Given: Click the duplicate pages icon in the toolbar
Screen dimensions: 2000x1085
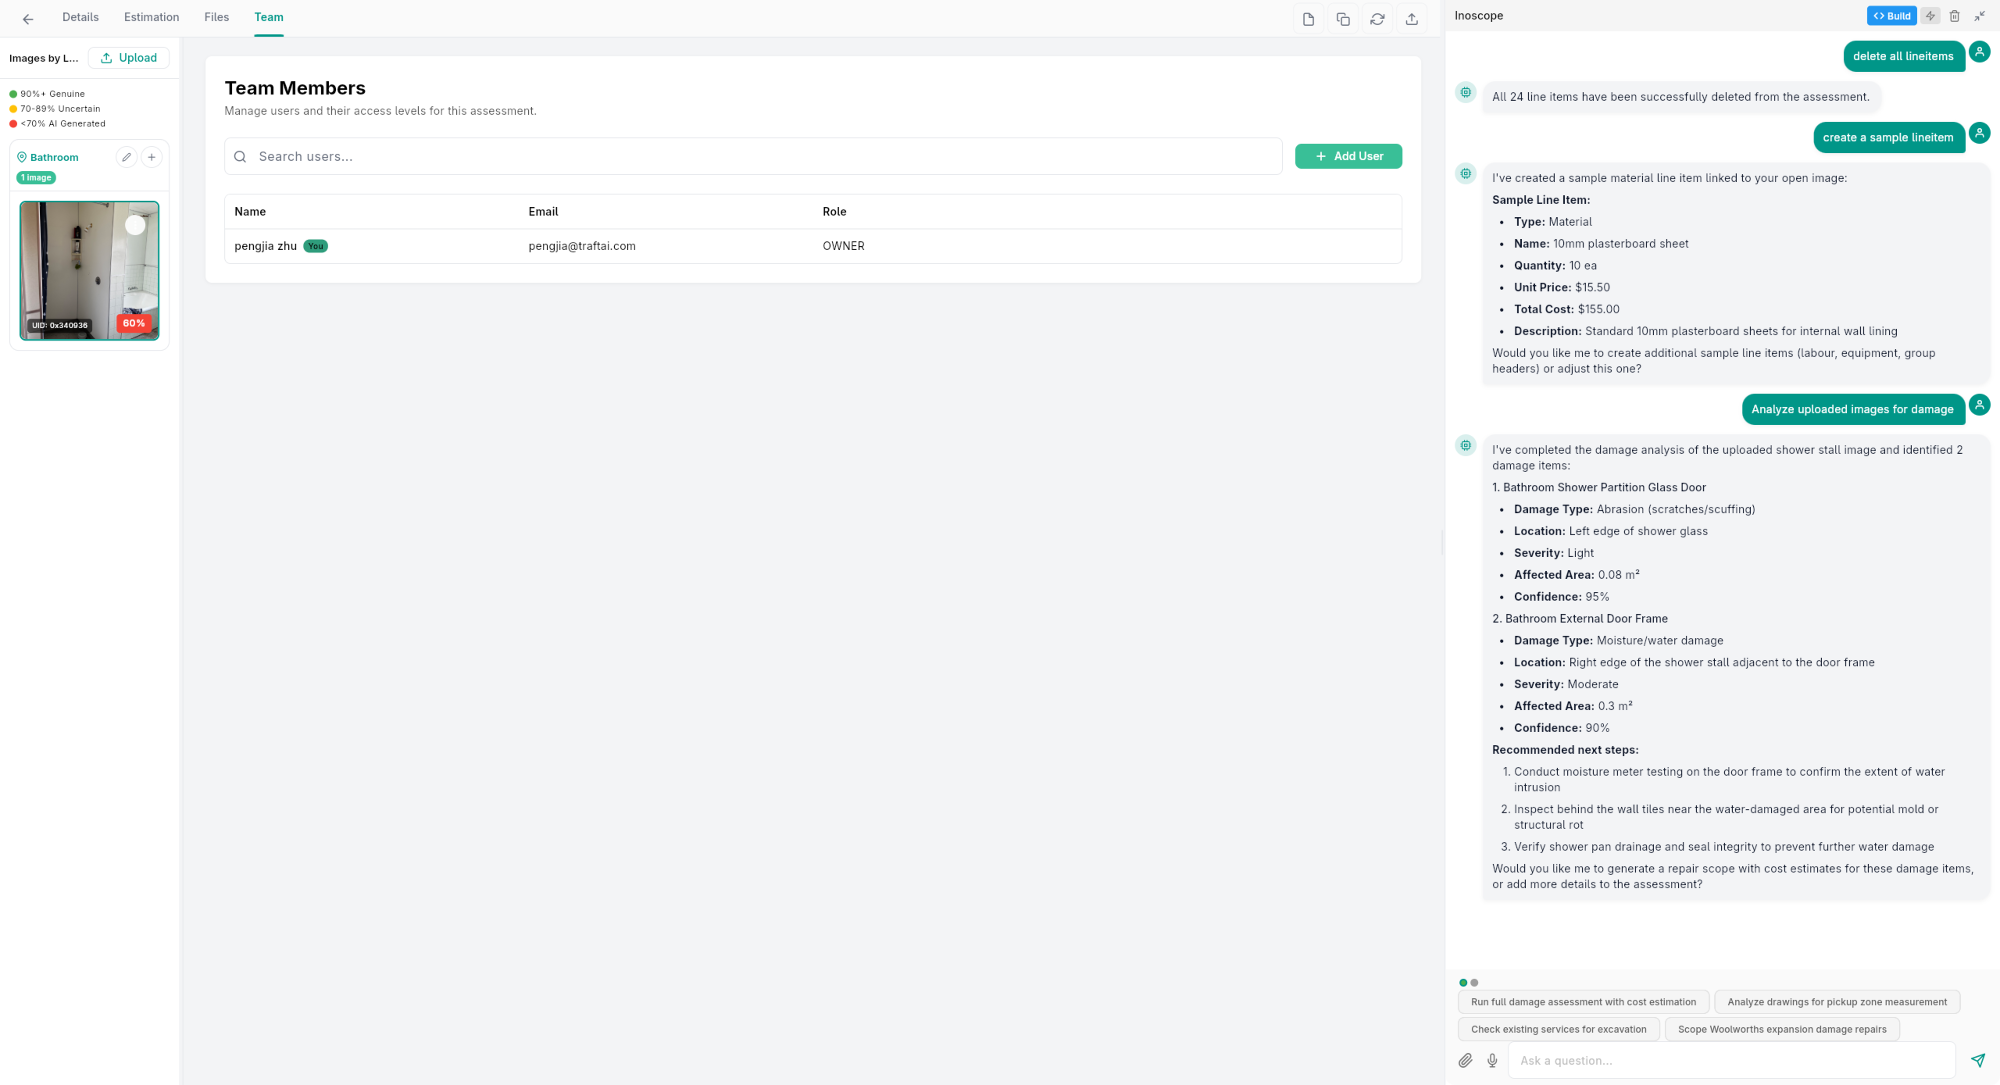Looking at the screenshot, I should pos(1343,18).
